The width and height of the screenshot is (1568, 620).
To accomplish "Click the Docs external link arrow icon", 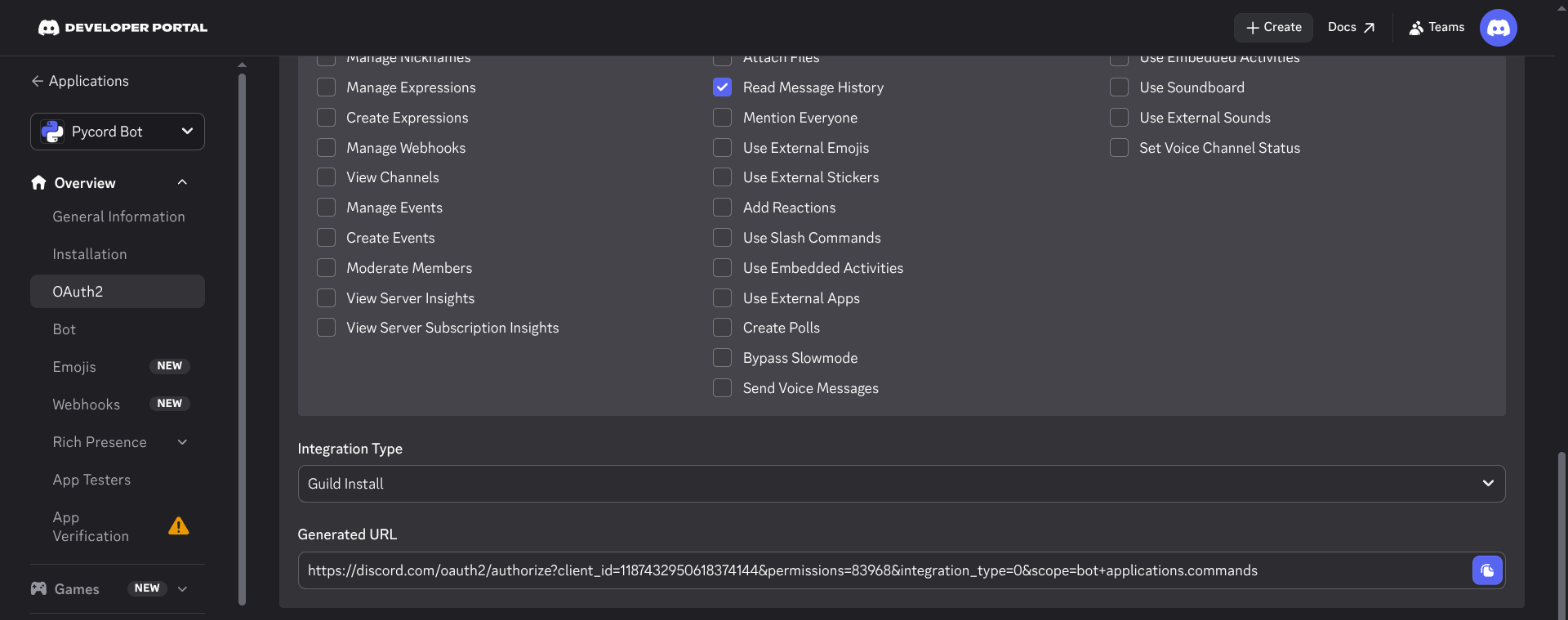I will point(1369,28).
